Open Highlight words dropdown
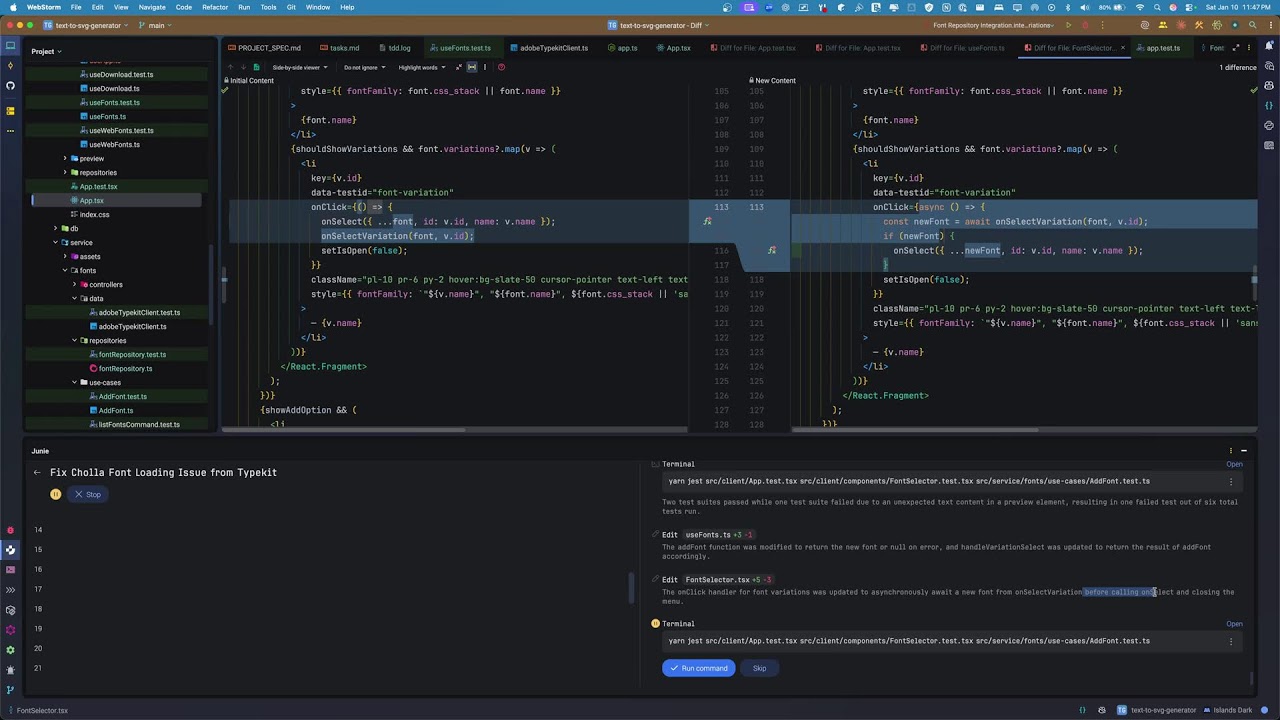Image resolution: width=1280 pixels, height=720 pixels. tap(421, 67)
